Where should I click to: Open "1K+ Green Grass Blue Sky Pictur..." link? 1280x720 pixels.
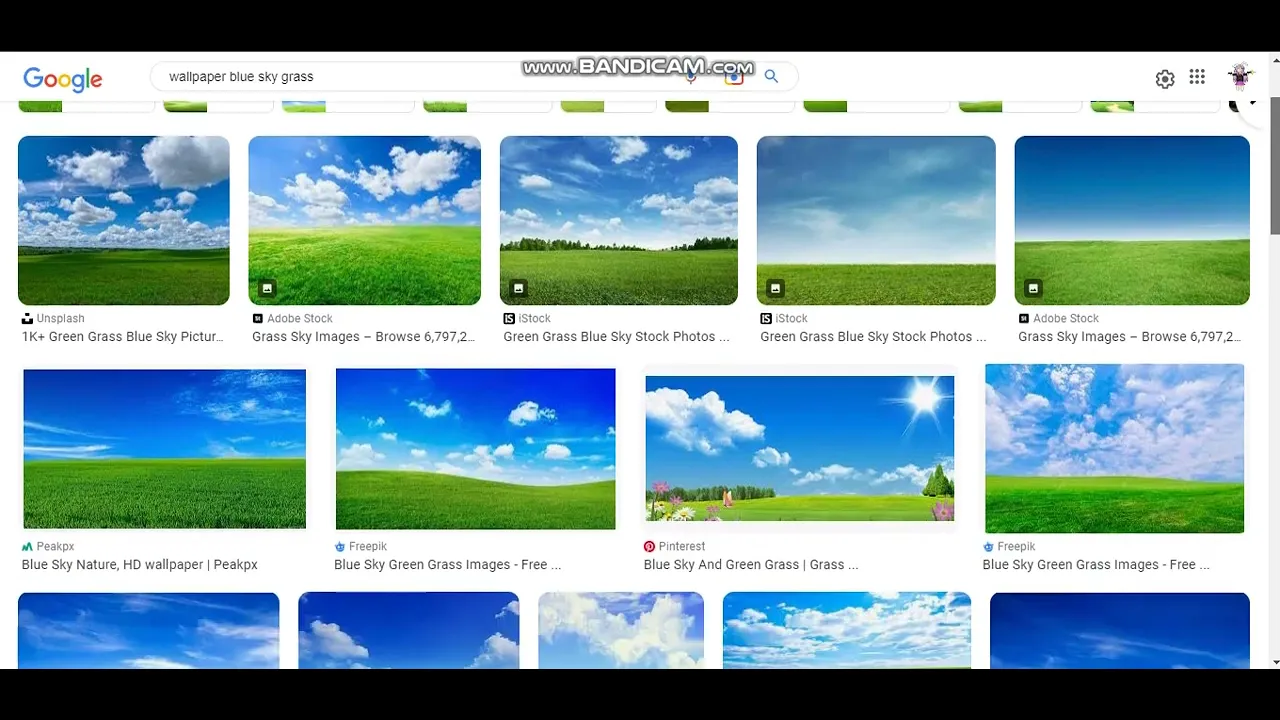123,337
